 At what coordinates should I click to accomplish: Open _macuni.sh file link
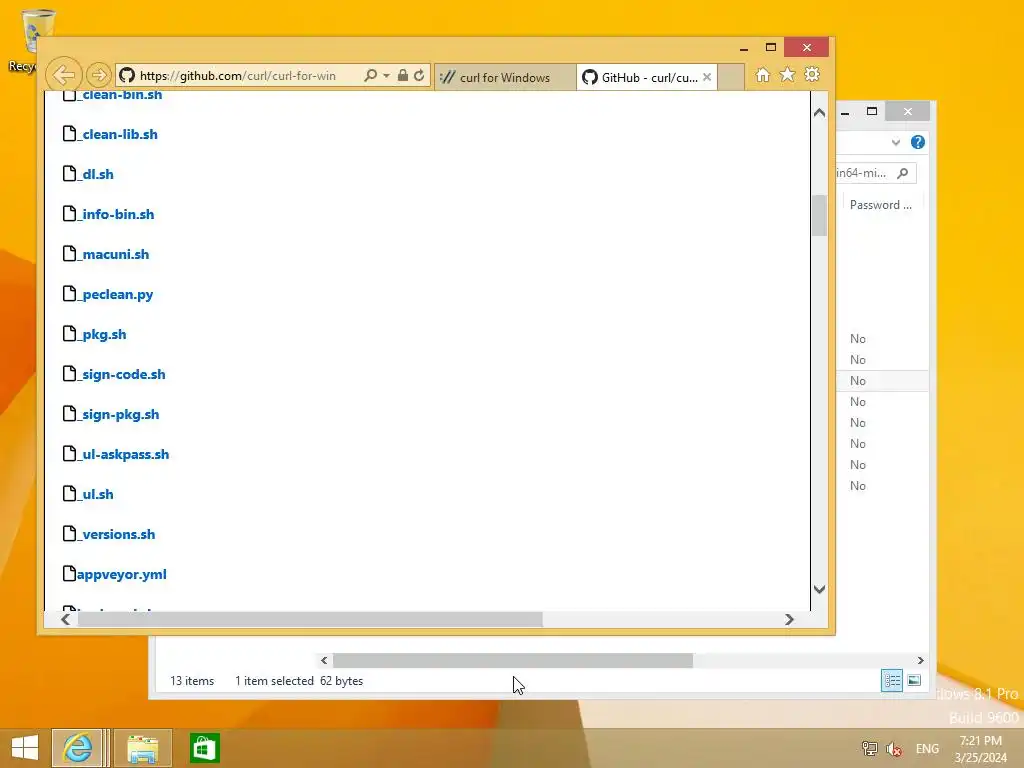tap(115, 254)
